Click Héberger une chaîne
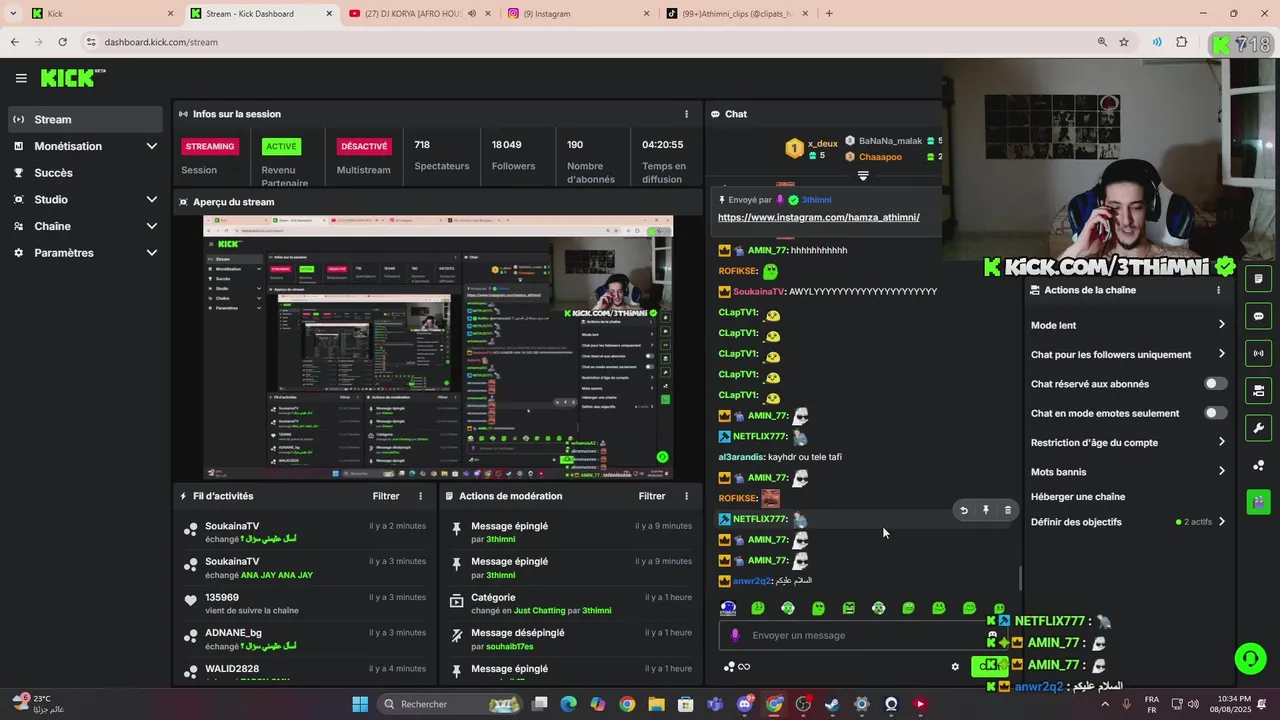This screenshot has width=1280, height=720. pyautogui.click(x=1078, y=497)
